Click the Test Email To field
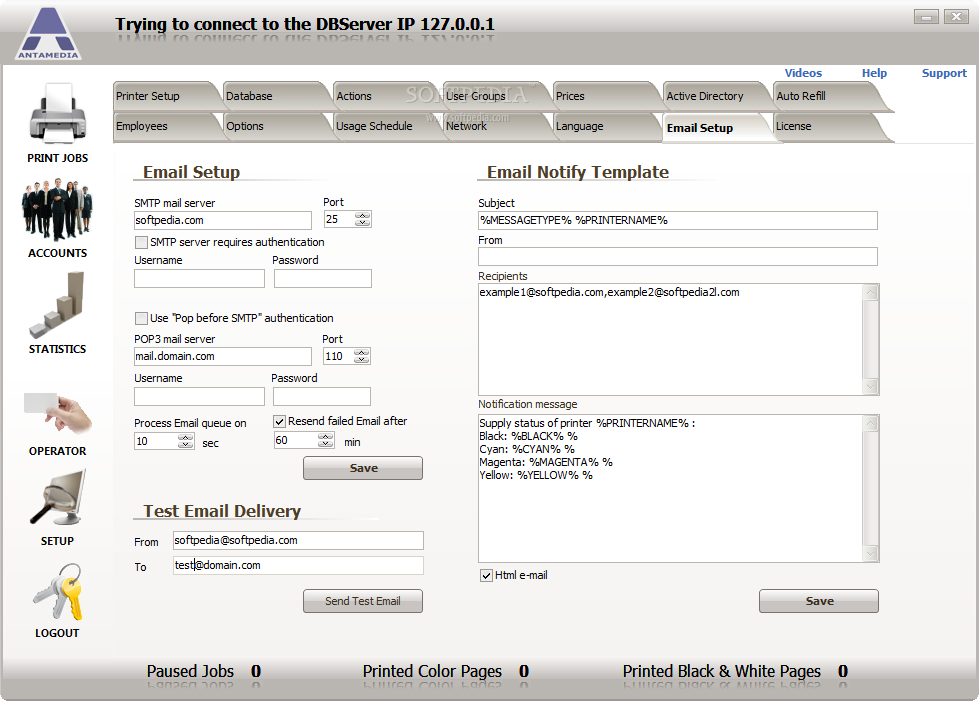 [298, 566]
